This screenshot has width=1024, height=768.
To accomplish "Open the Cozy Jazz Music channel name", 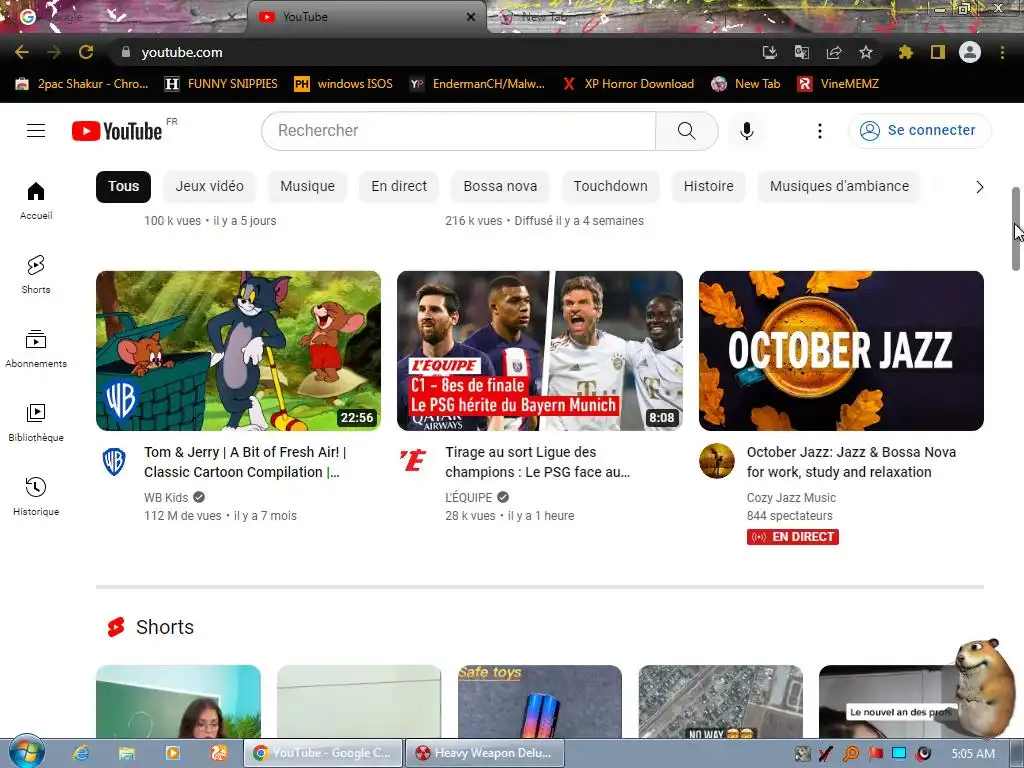I will coord(791,498).
